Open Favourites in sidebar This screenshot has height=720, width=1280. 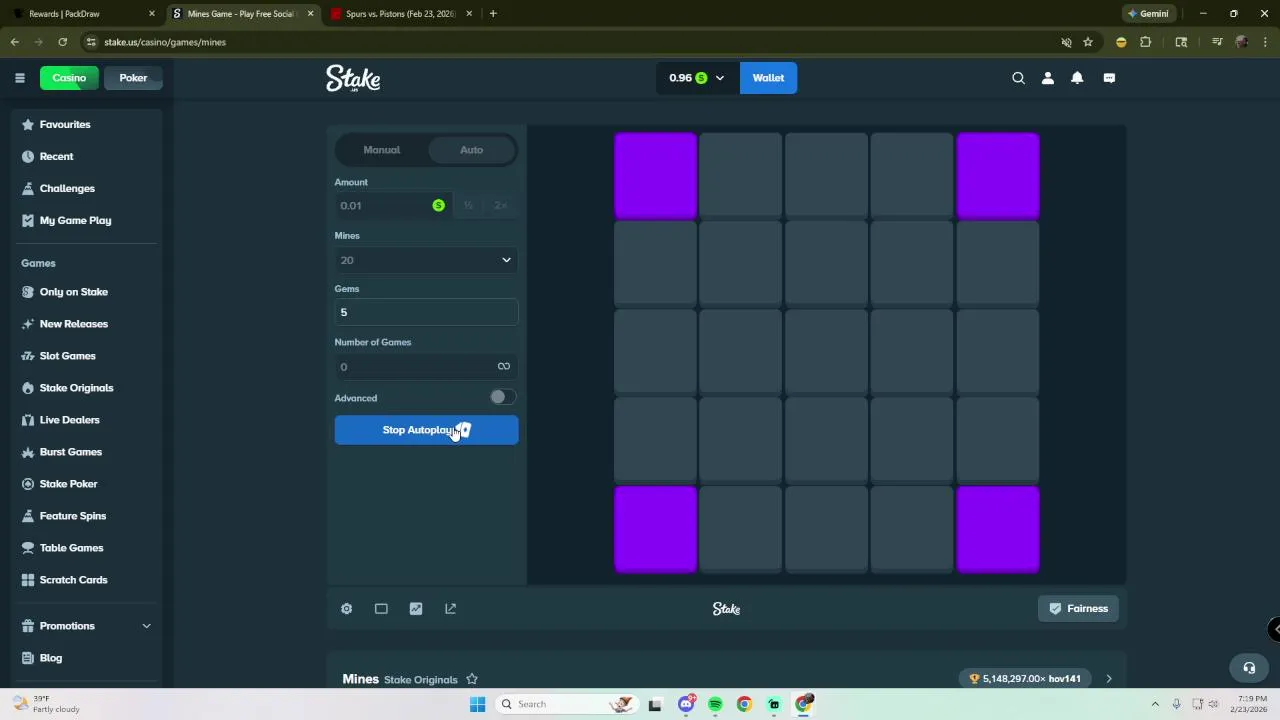pyautogui.click(x=65, y=124)
